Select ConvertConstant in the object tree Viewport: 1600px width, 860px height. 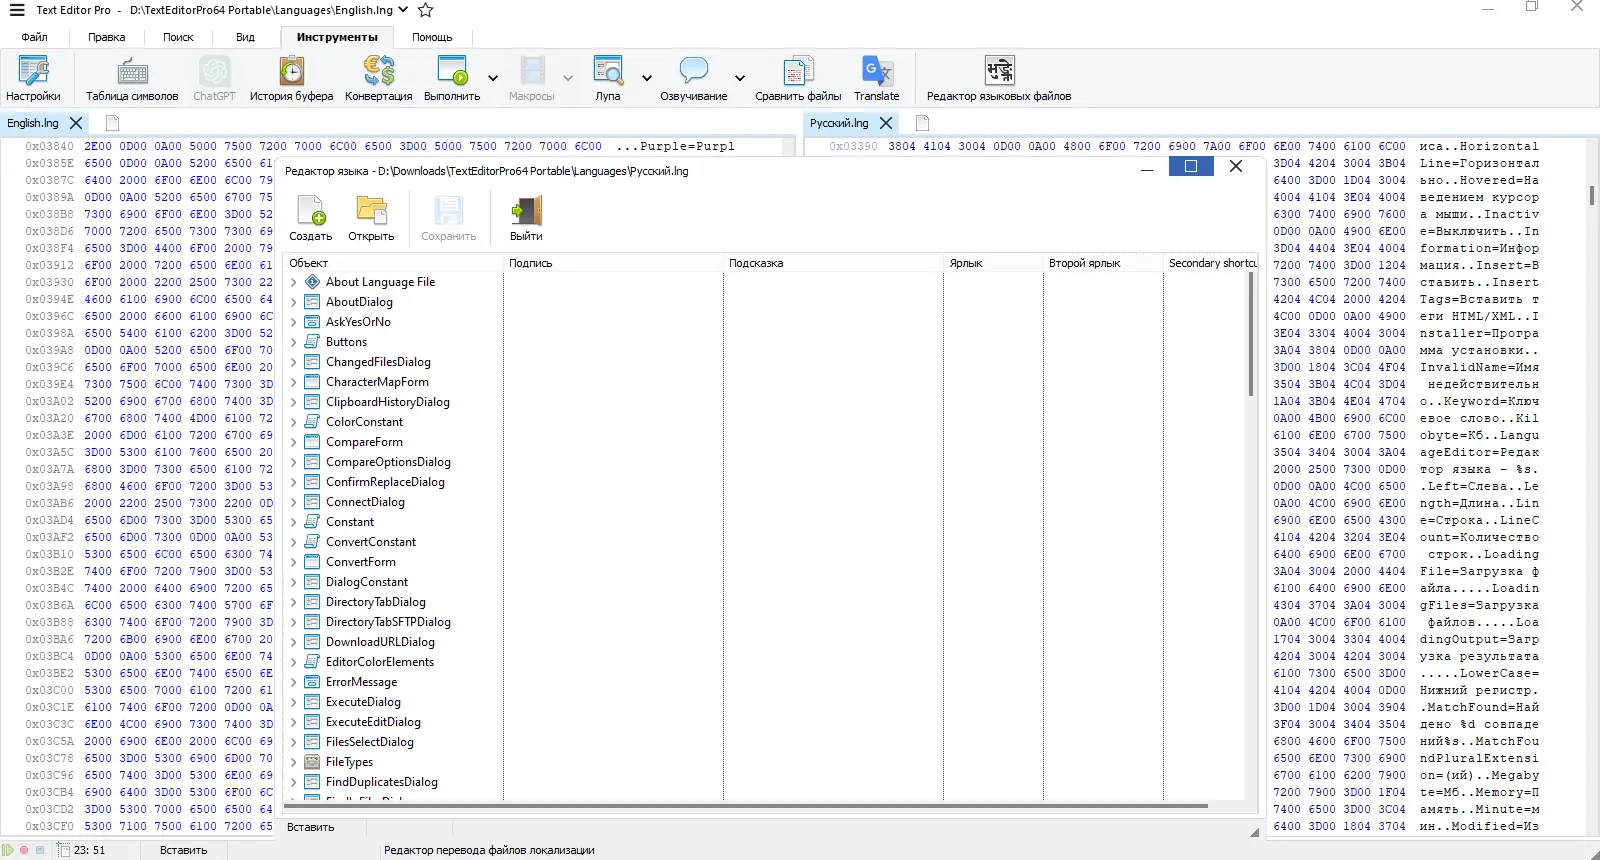tap(371, 542)
